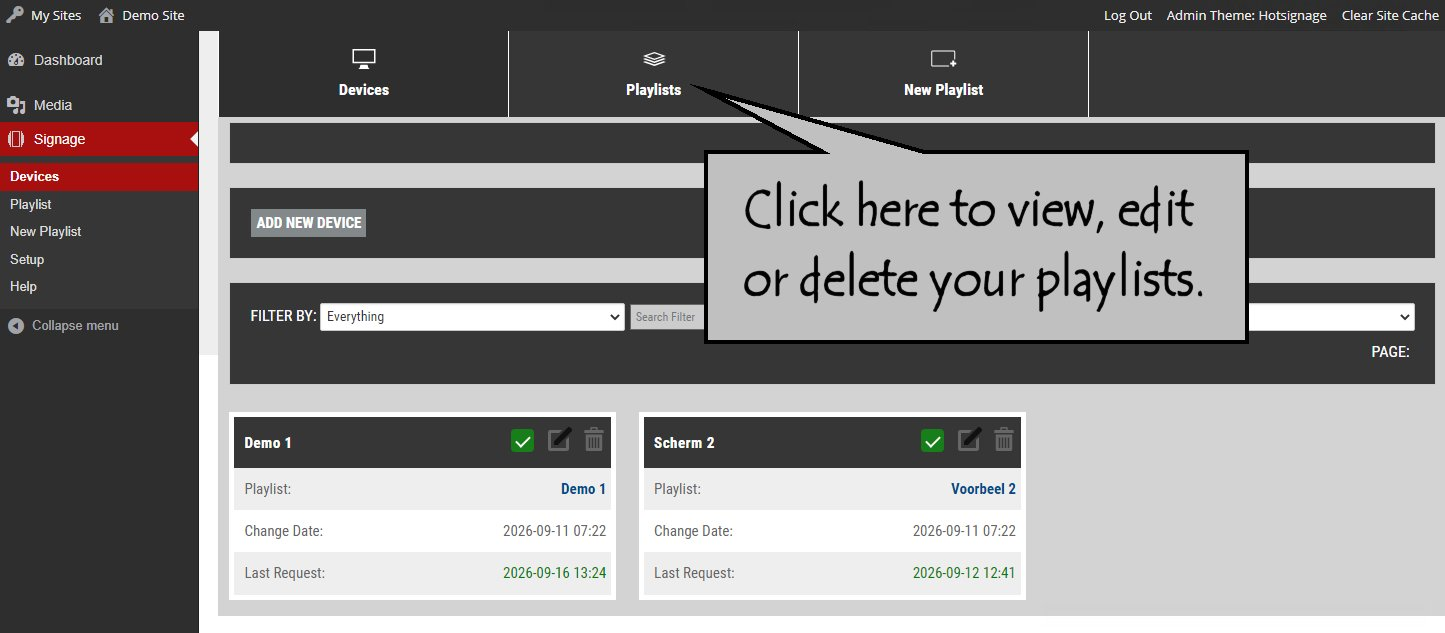Screen dimensions: 1445x633
Task: Click the Dashboard gauge icon
Action: click(15, 60)
